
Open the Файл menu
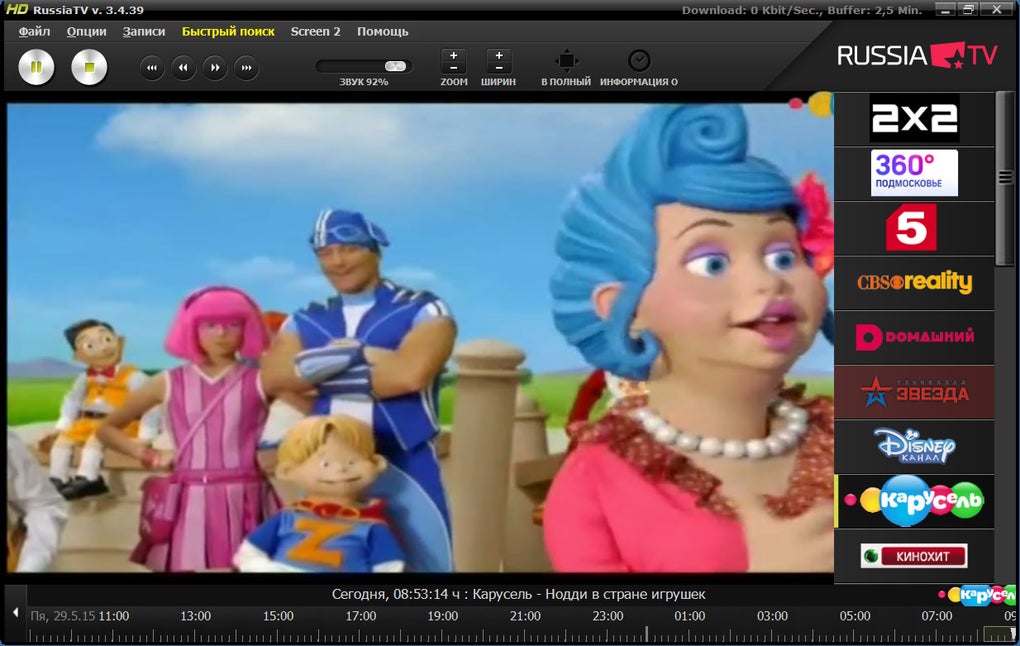click(34, 31)
